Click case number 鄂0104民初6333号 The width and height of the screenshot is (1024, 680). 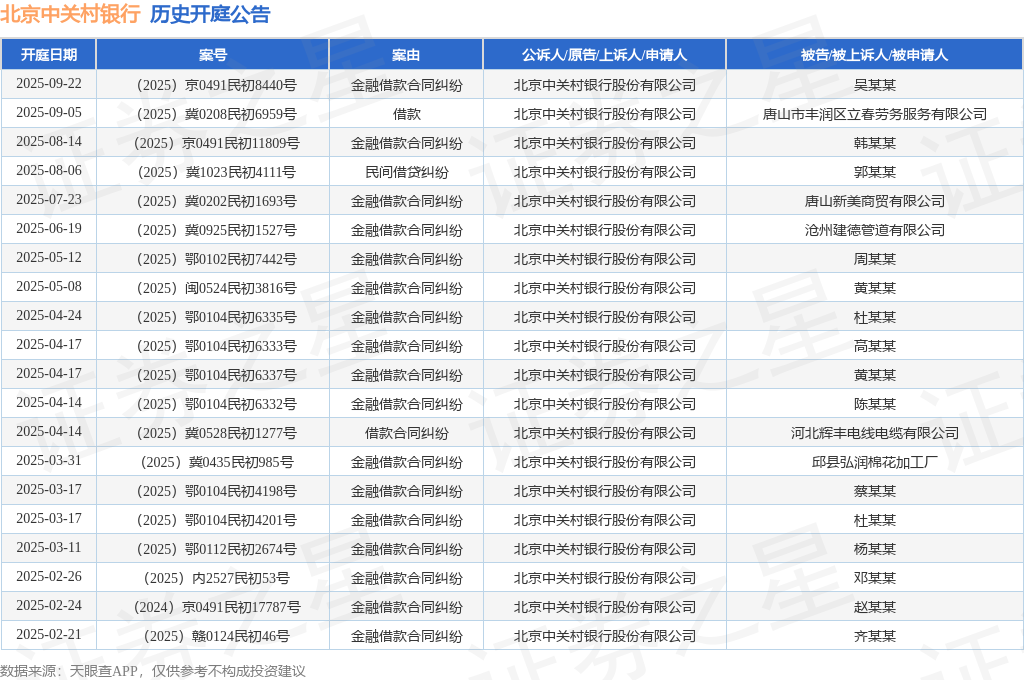coord(216,346)
